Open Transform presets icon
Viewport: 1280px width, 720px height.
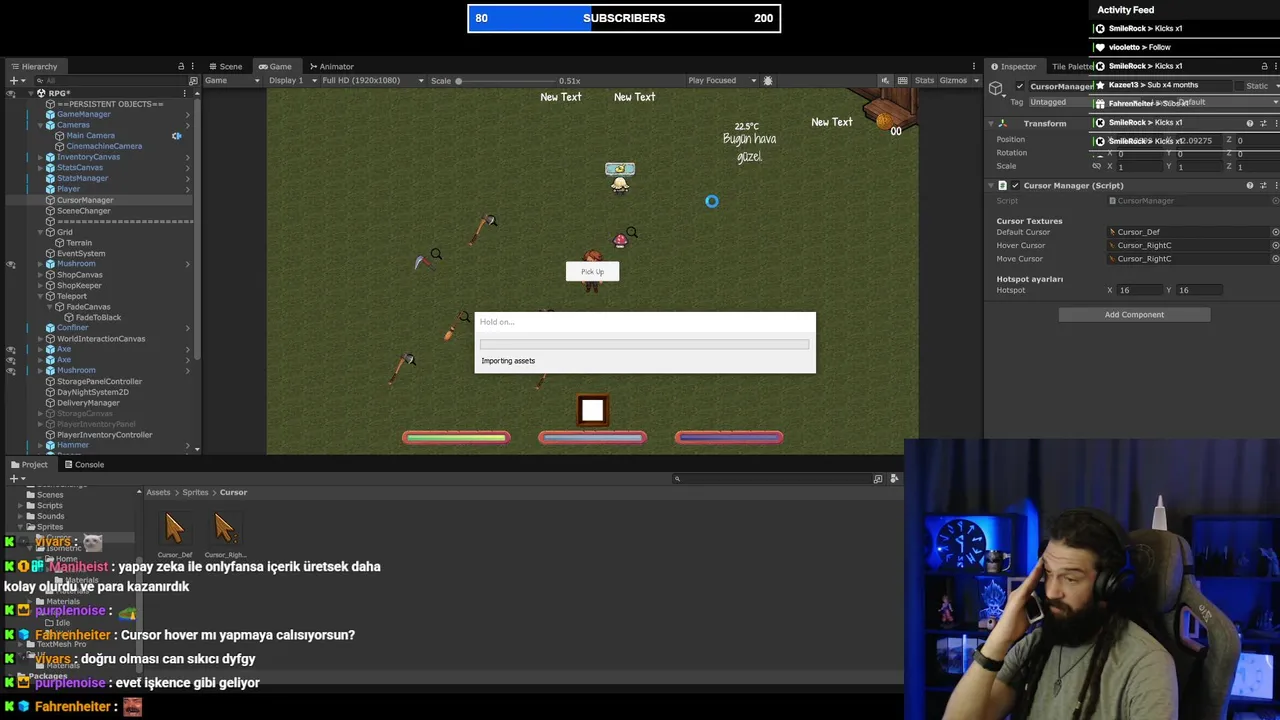click(1263, 123)
